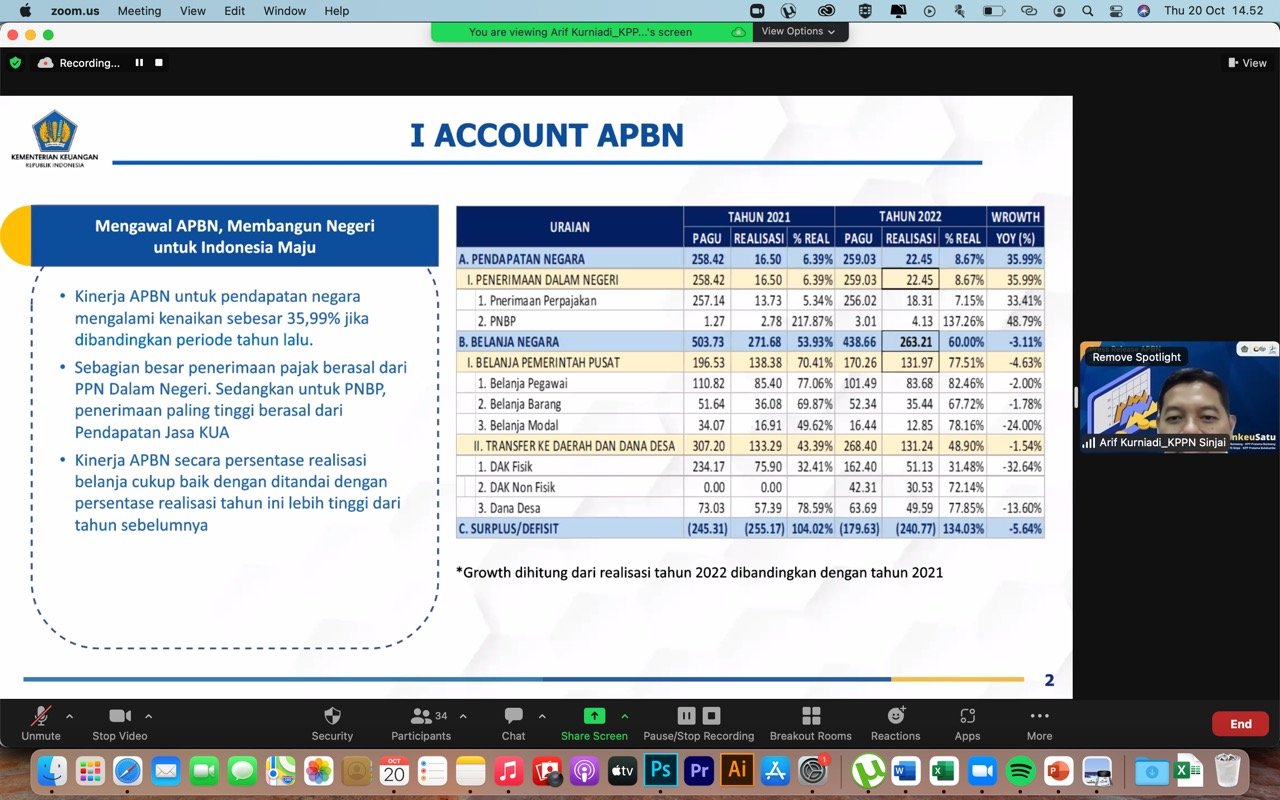
Task: Expand audio options arrow beside Unmute
Action: tap(69, 716)
